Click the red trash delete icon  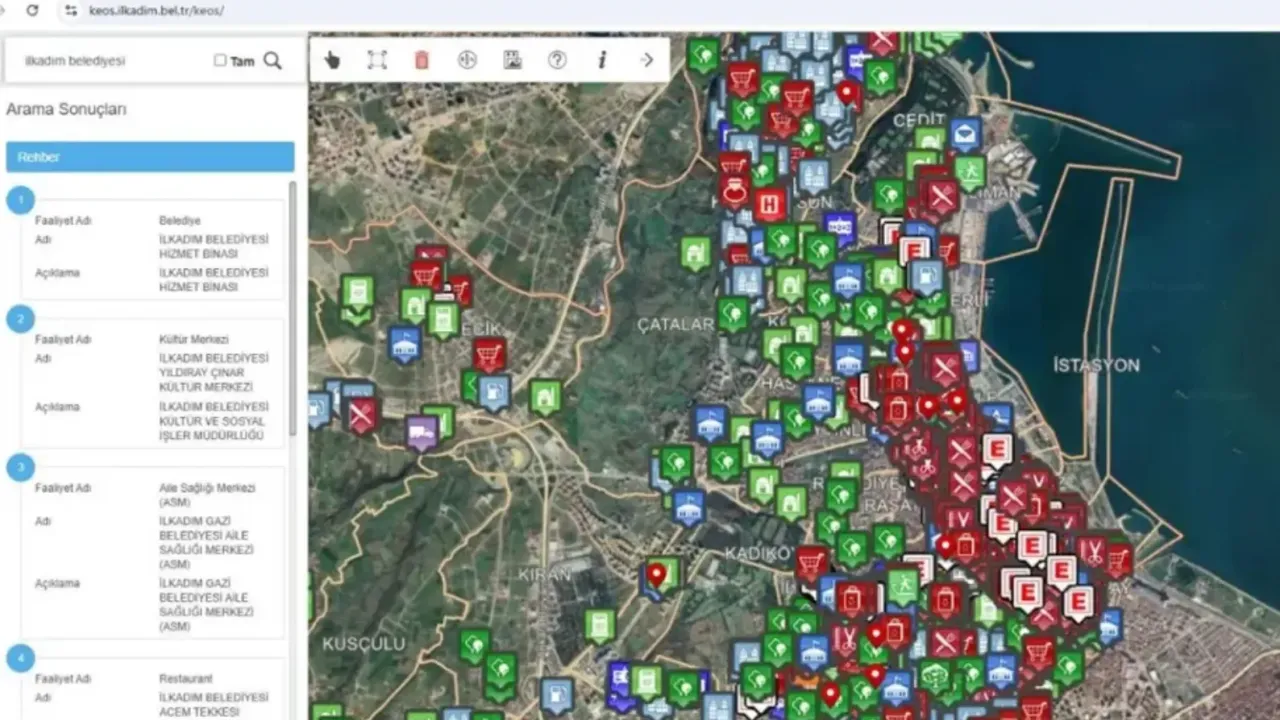pyautogui.click(x=422, y=60)
